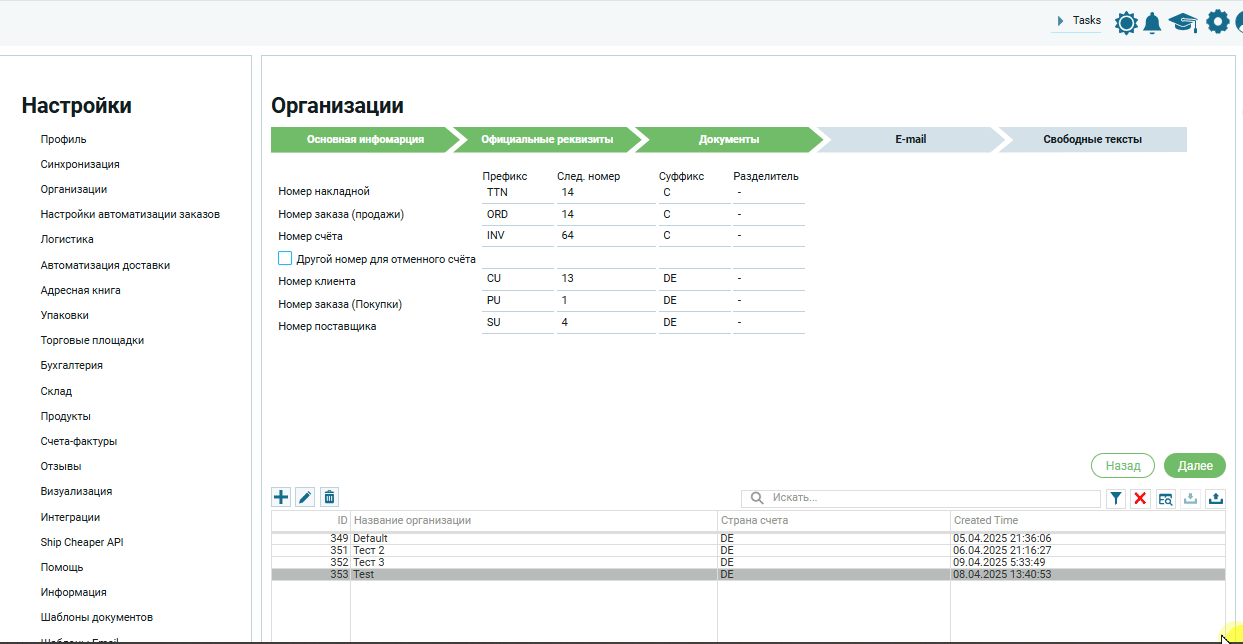Open Логистика in settings sidebar
The width and height of the screenshot is (1243, 644).
(x=67, y=239)
